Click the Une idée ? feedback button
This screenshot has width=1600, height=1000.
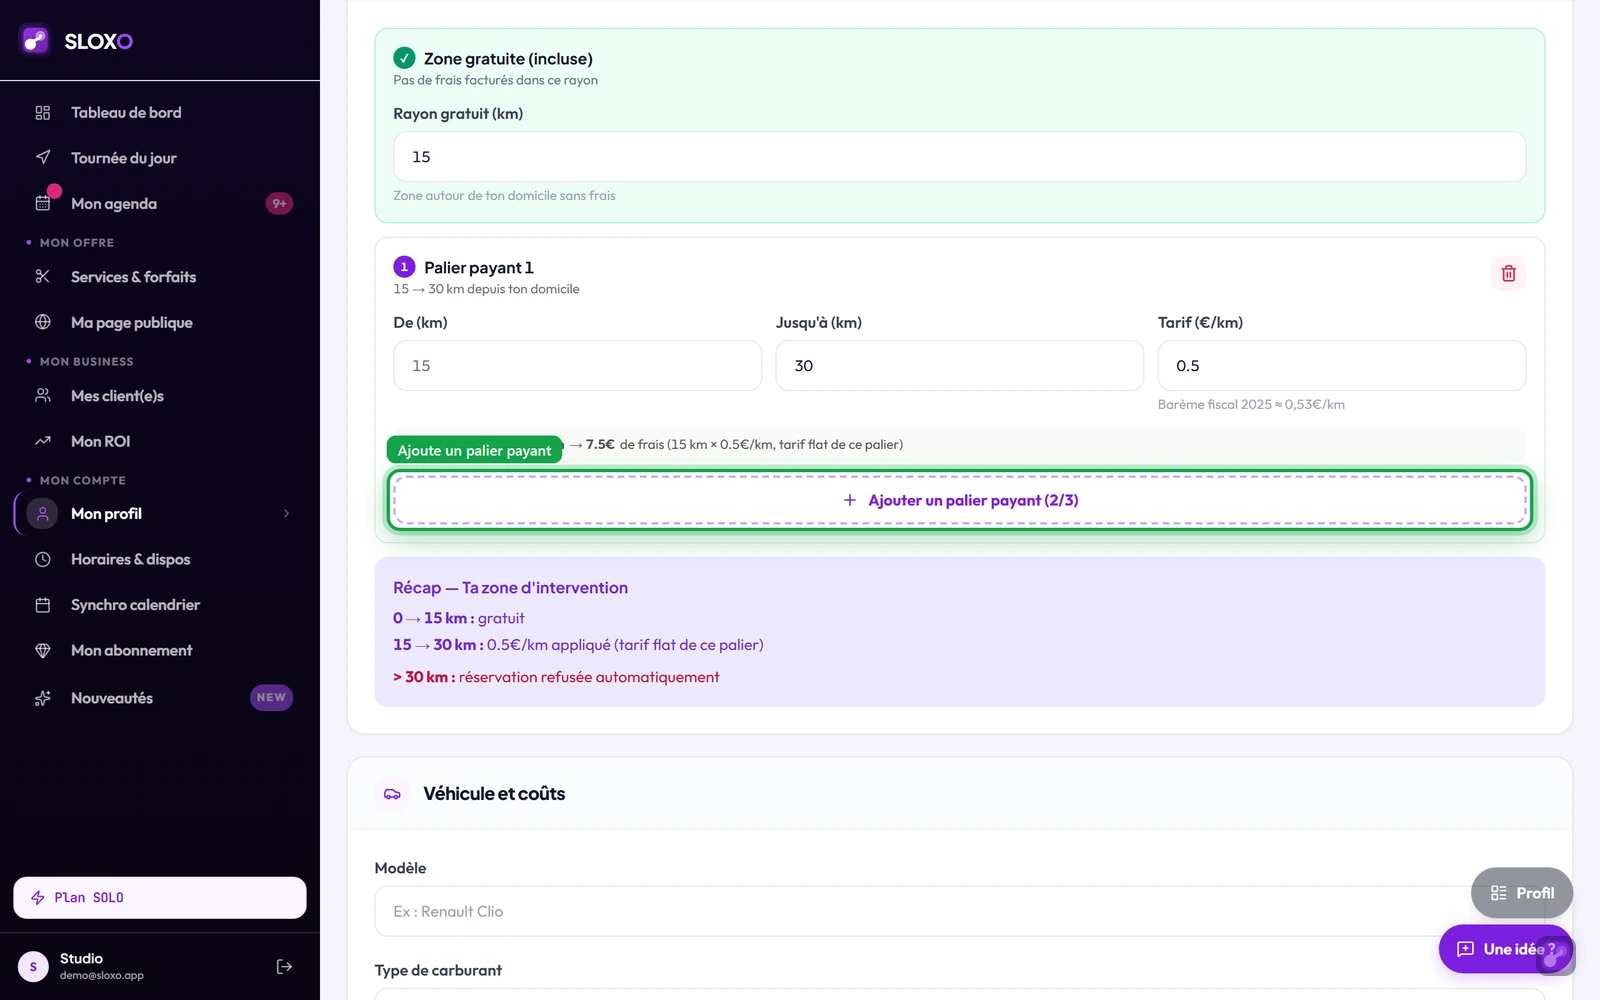pos(1506,949)
